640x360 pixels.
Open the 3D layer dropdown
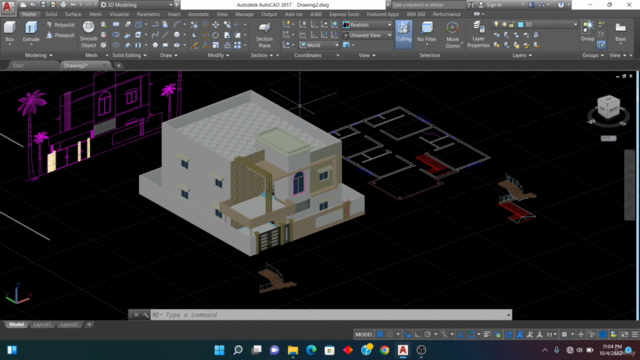pos(535,25)
